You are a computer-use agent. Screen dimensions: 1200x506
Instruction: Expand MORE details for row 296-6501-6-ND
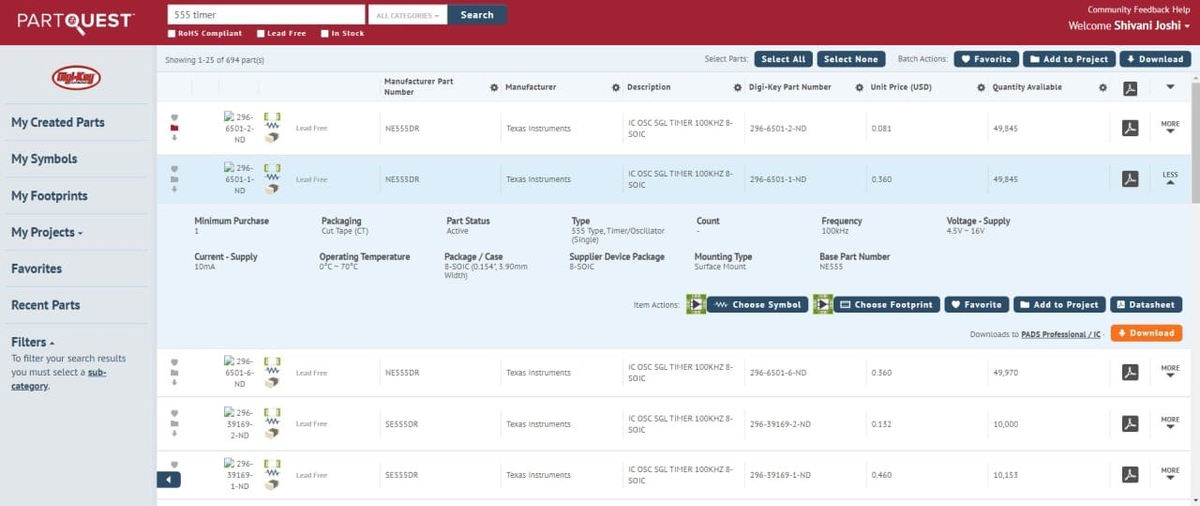point(1170,372)
